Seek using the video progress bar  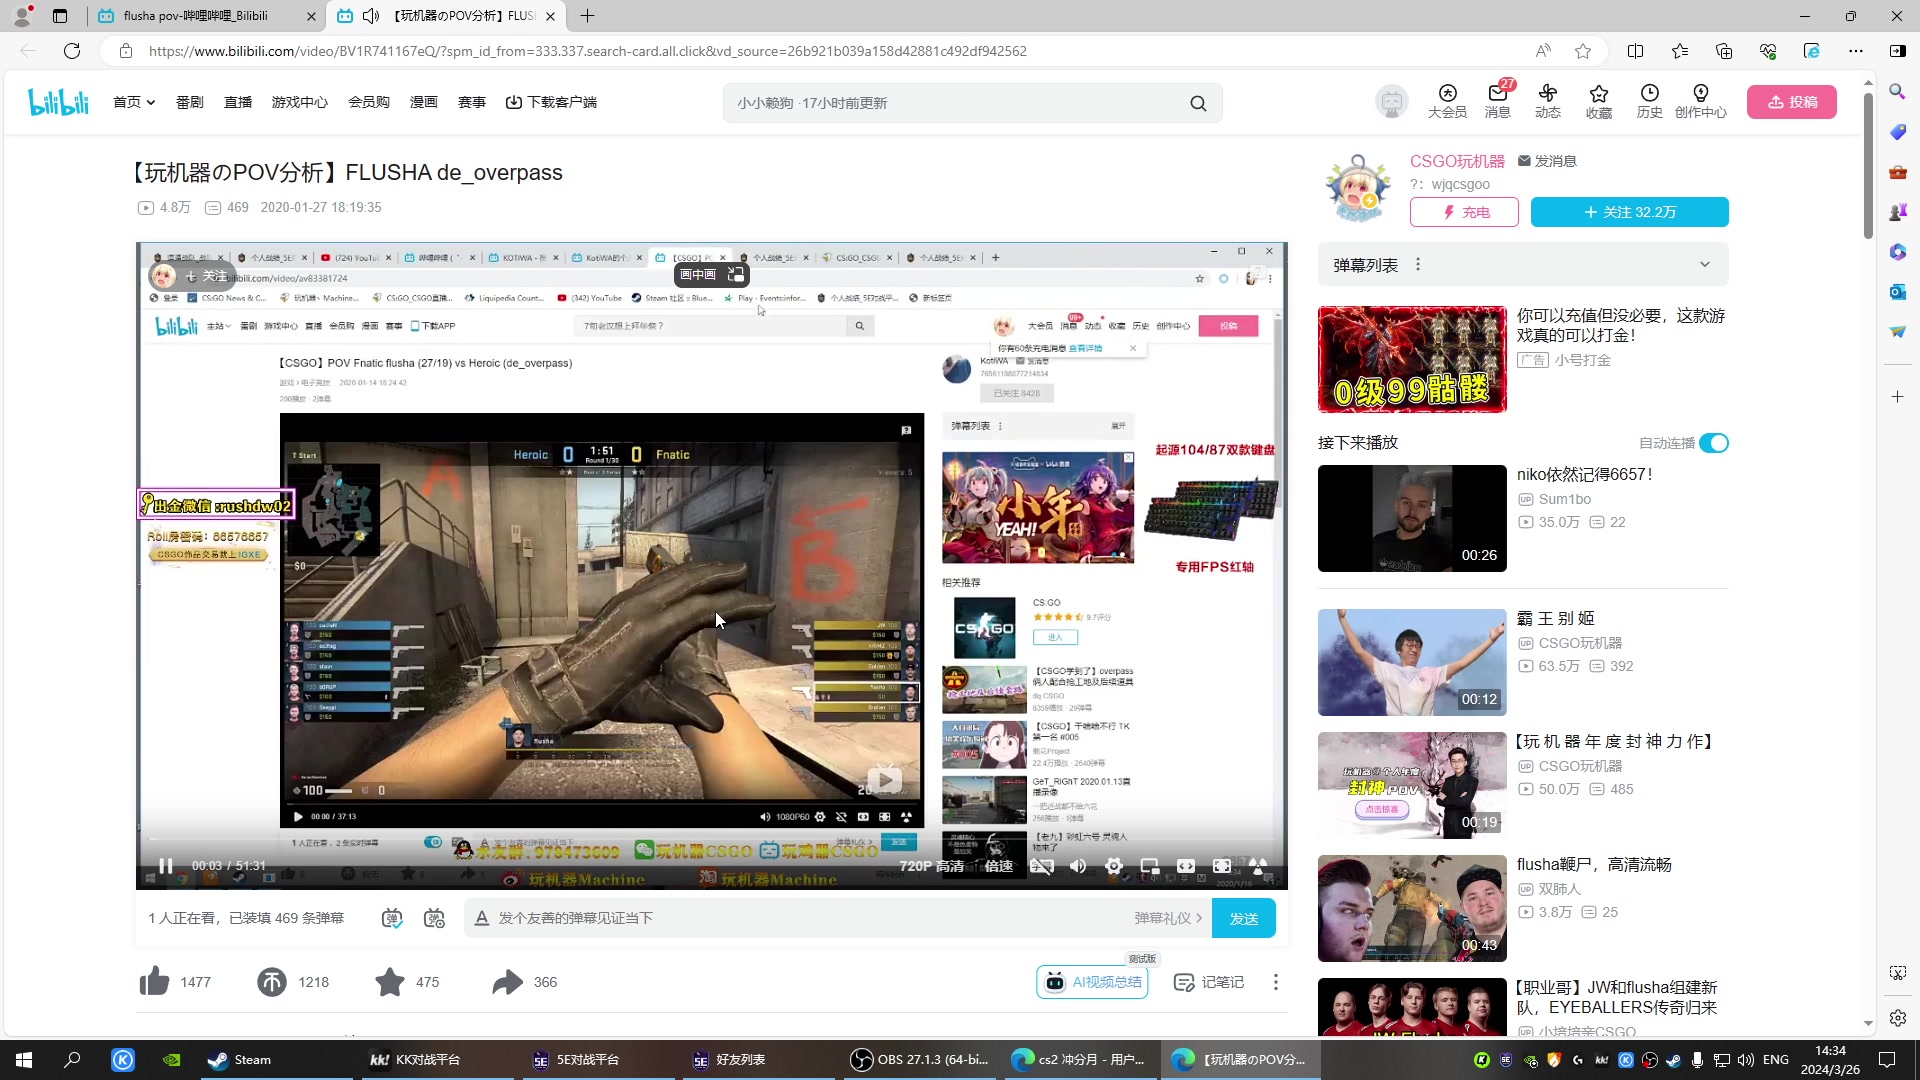pyautogui.click(x=711, y=839)
